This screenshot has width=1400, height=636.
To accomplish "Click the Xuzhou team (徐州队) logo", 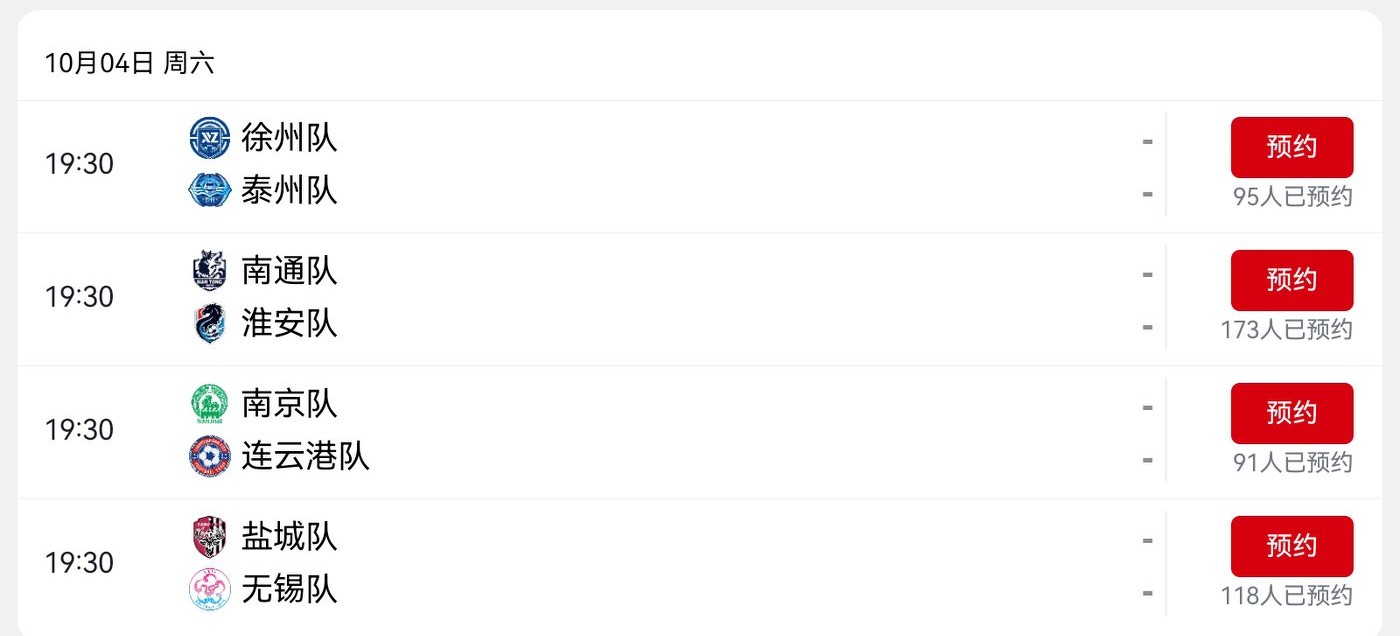I will (x=210, y=138).
